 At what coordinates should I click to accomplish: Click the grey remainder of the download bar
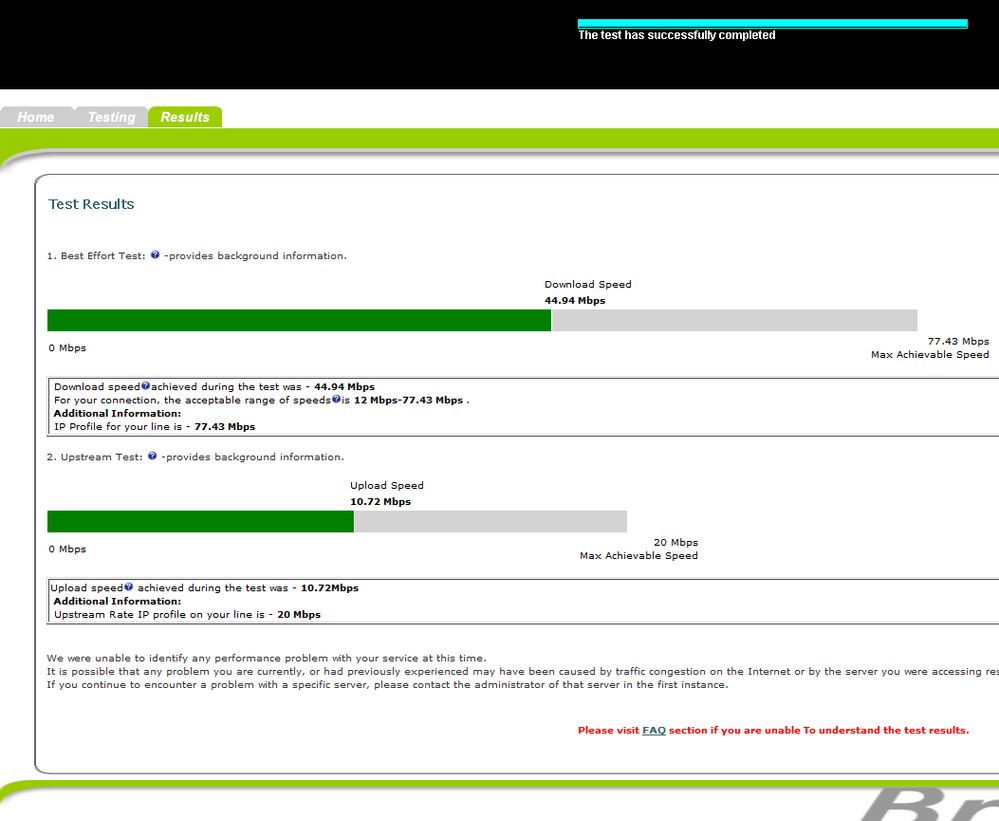734,320
